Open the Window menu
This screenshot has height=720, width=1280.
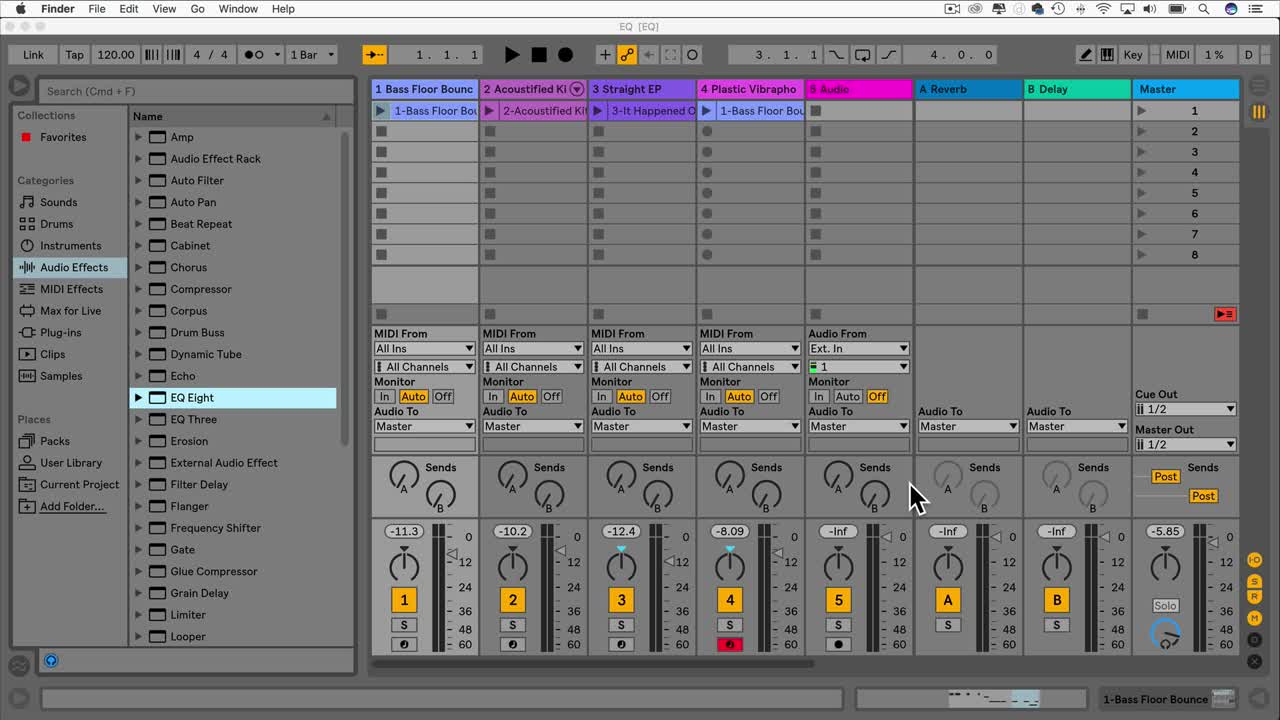pos(238,9)
